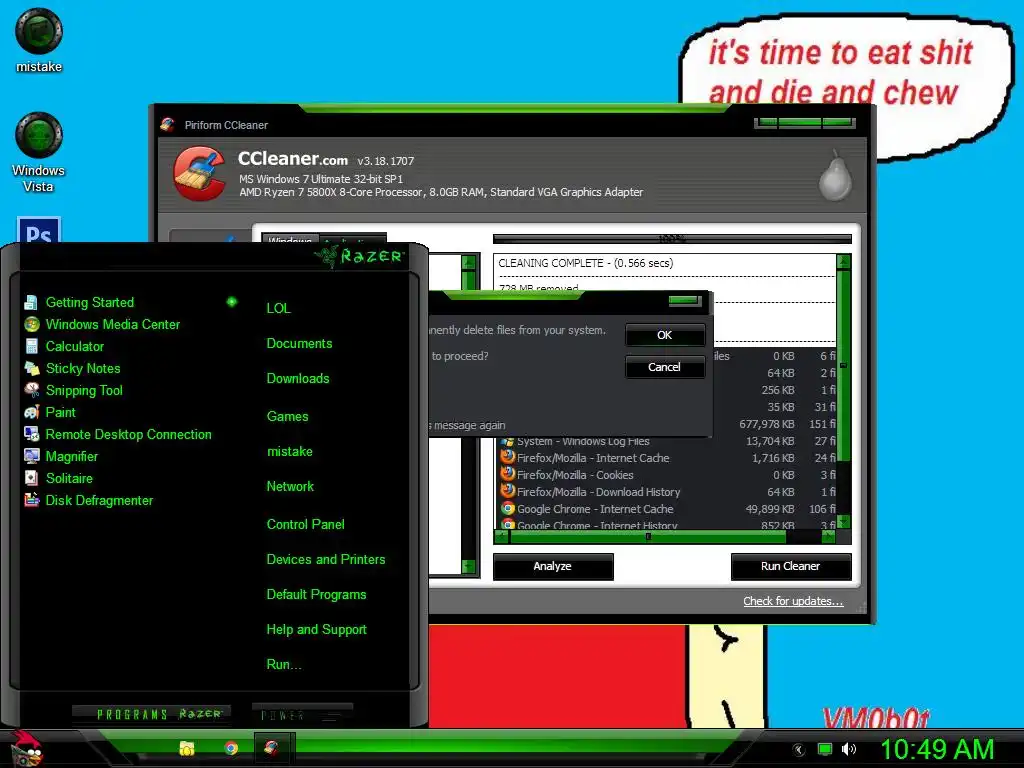Screen dimensions: 1024x768
Task: Click the results list horizontal scrollbar
Action: [665, 537]
